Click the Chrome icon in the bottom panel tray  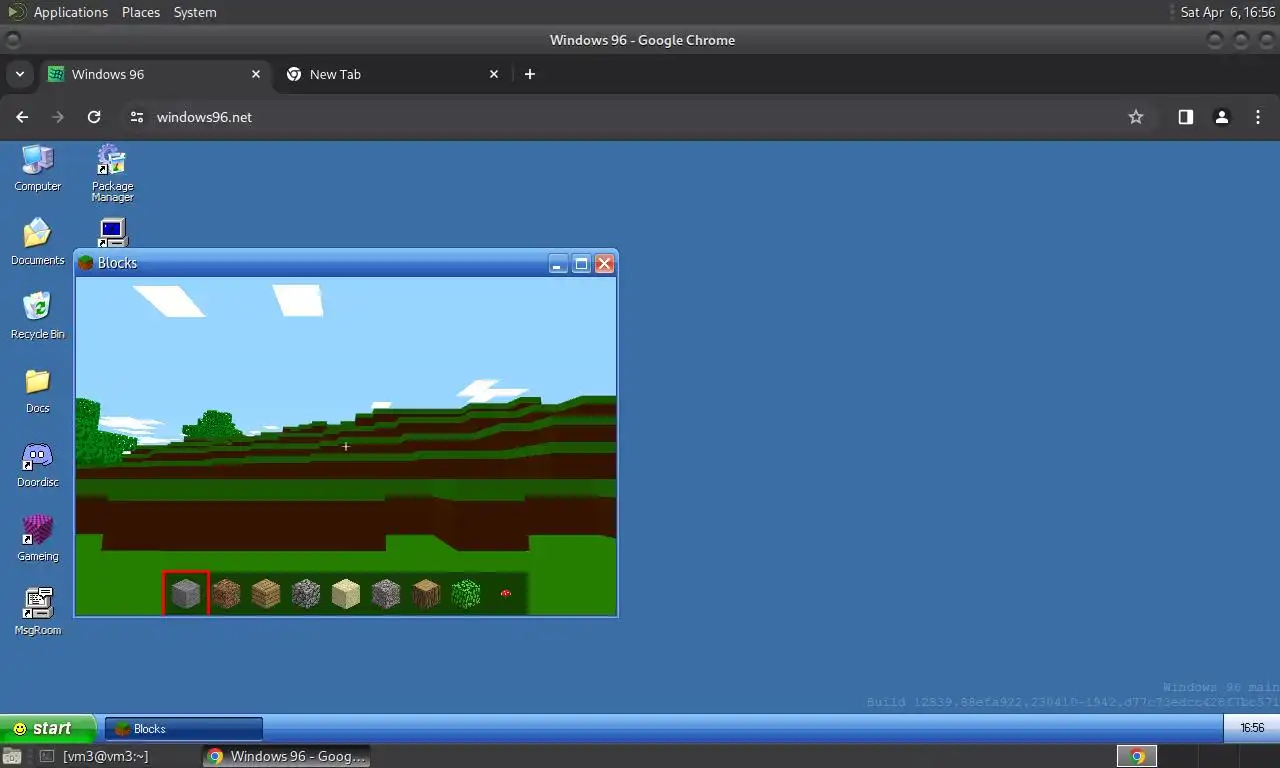coord(1137,756)
